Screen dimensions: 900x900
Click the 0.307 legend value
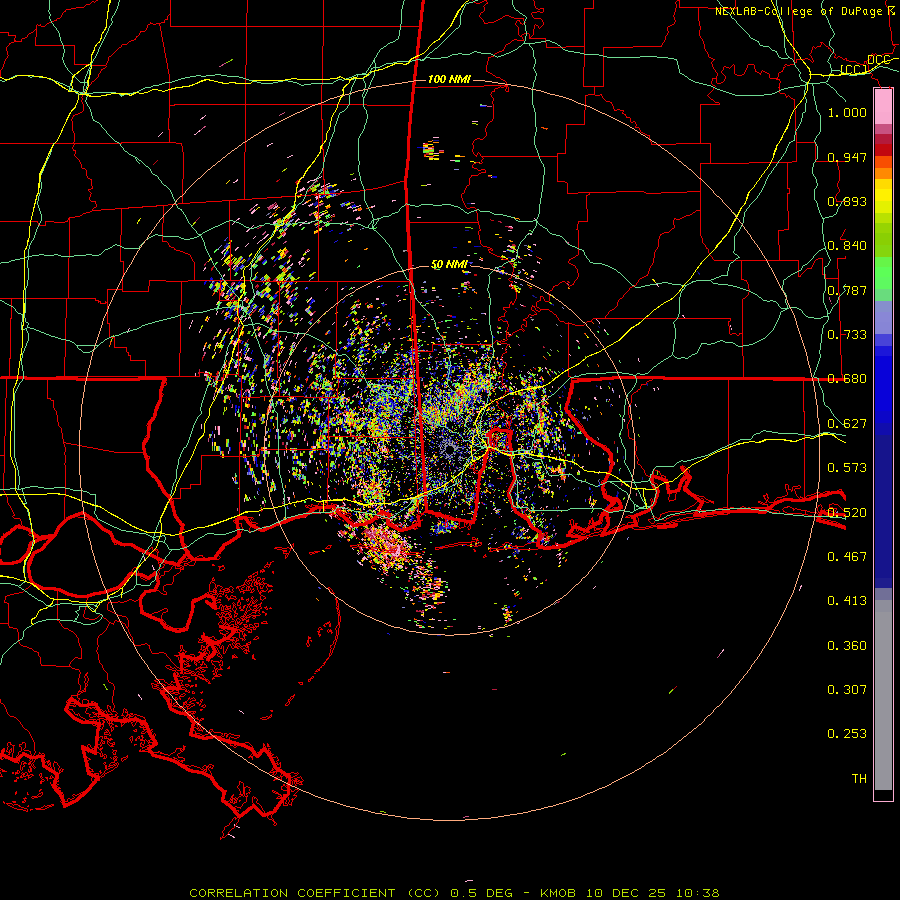pyautogui.click(x=847, y=690)
